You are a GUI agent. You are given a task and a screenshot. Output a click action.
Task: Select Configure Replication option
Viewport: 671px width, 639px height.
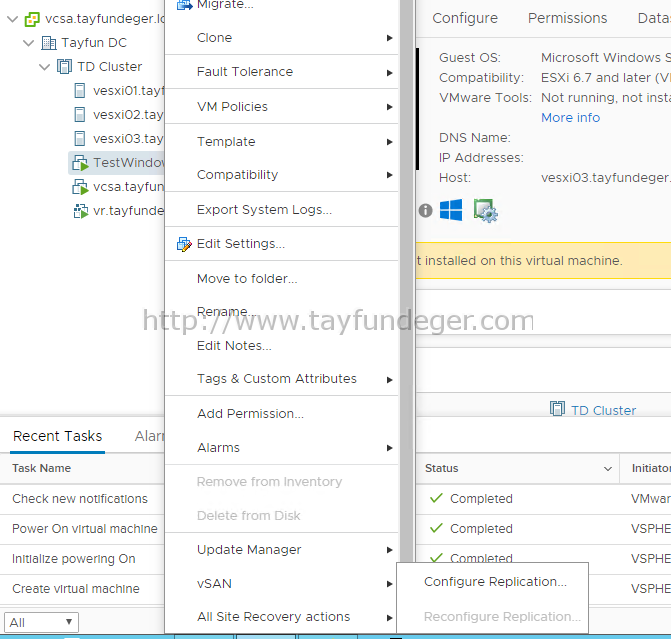(x=493, y=582)
